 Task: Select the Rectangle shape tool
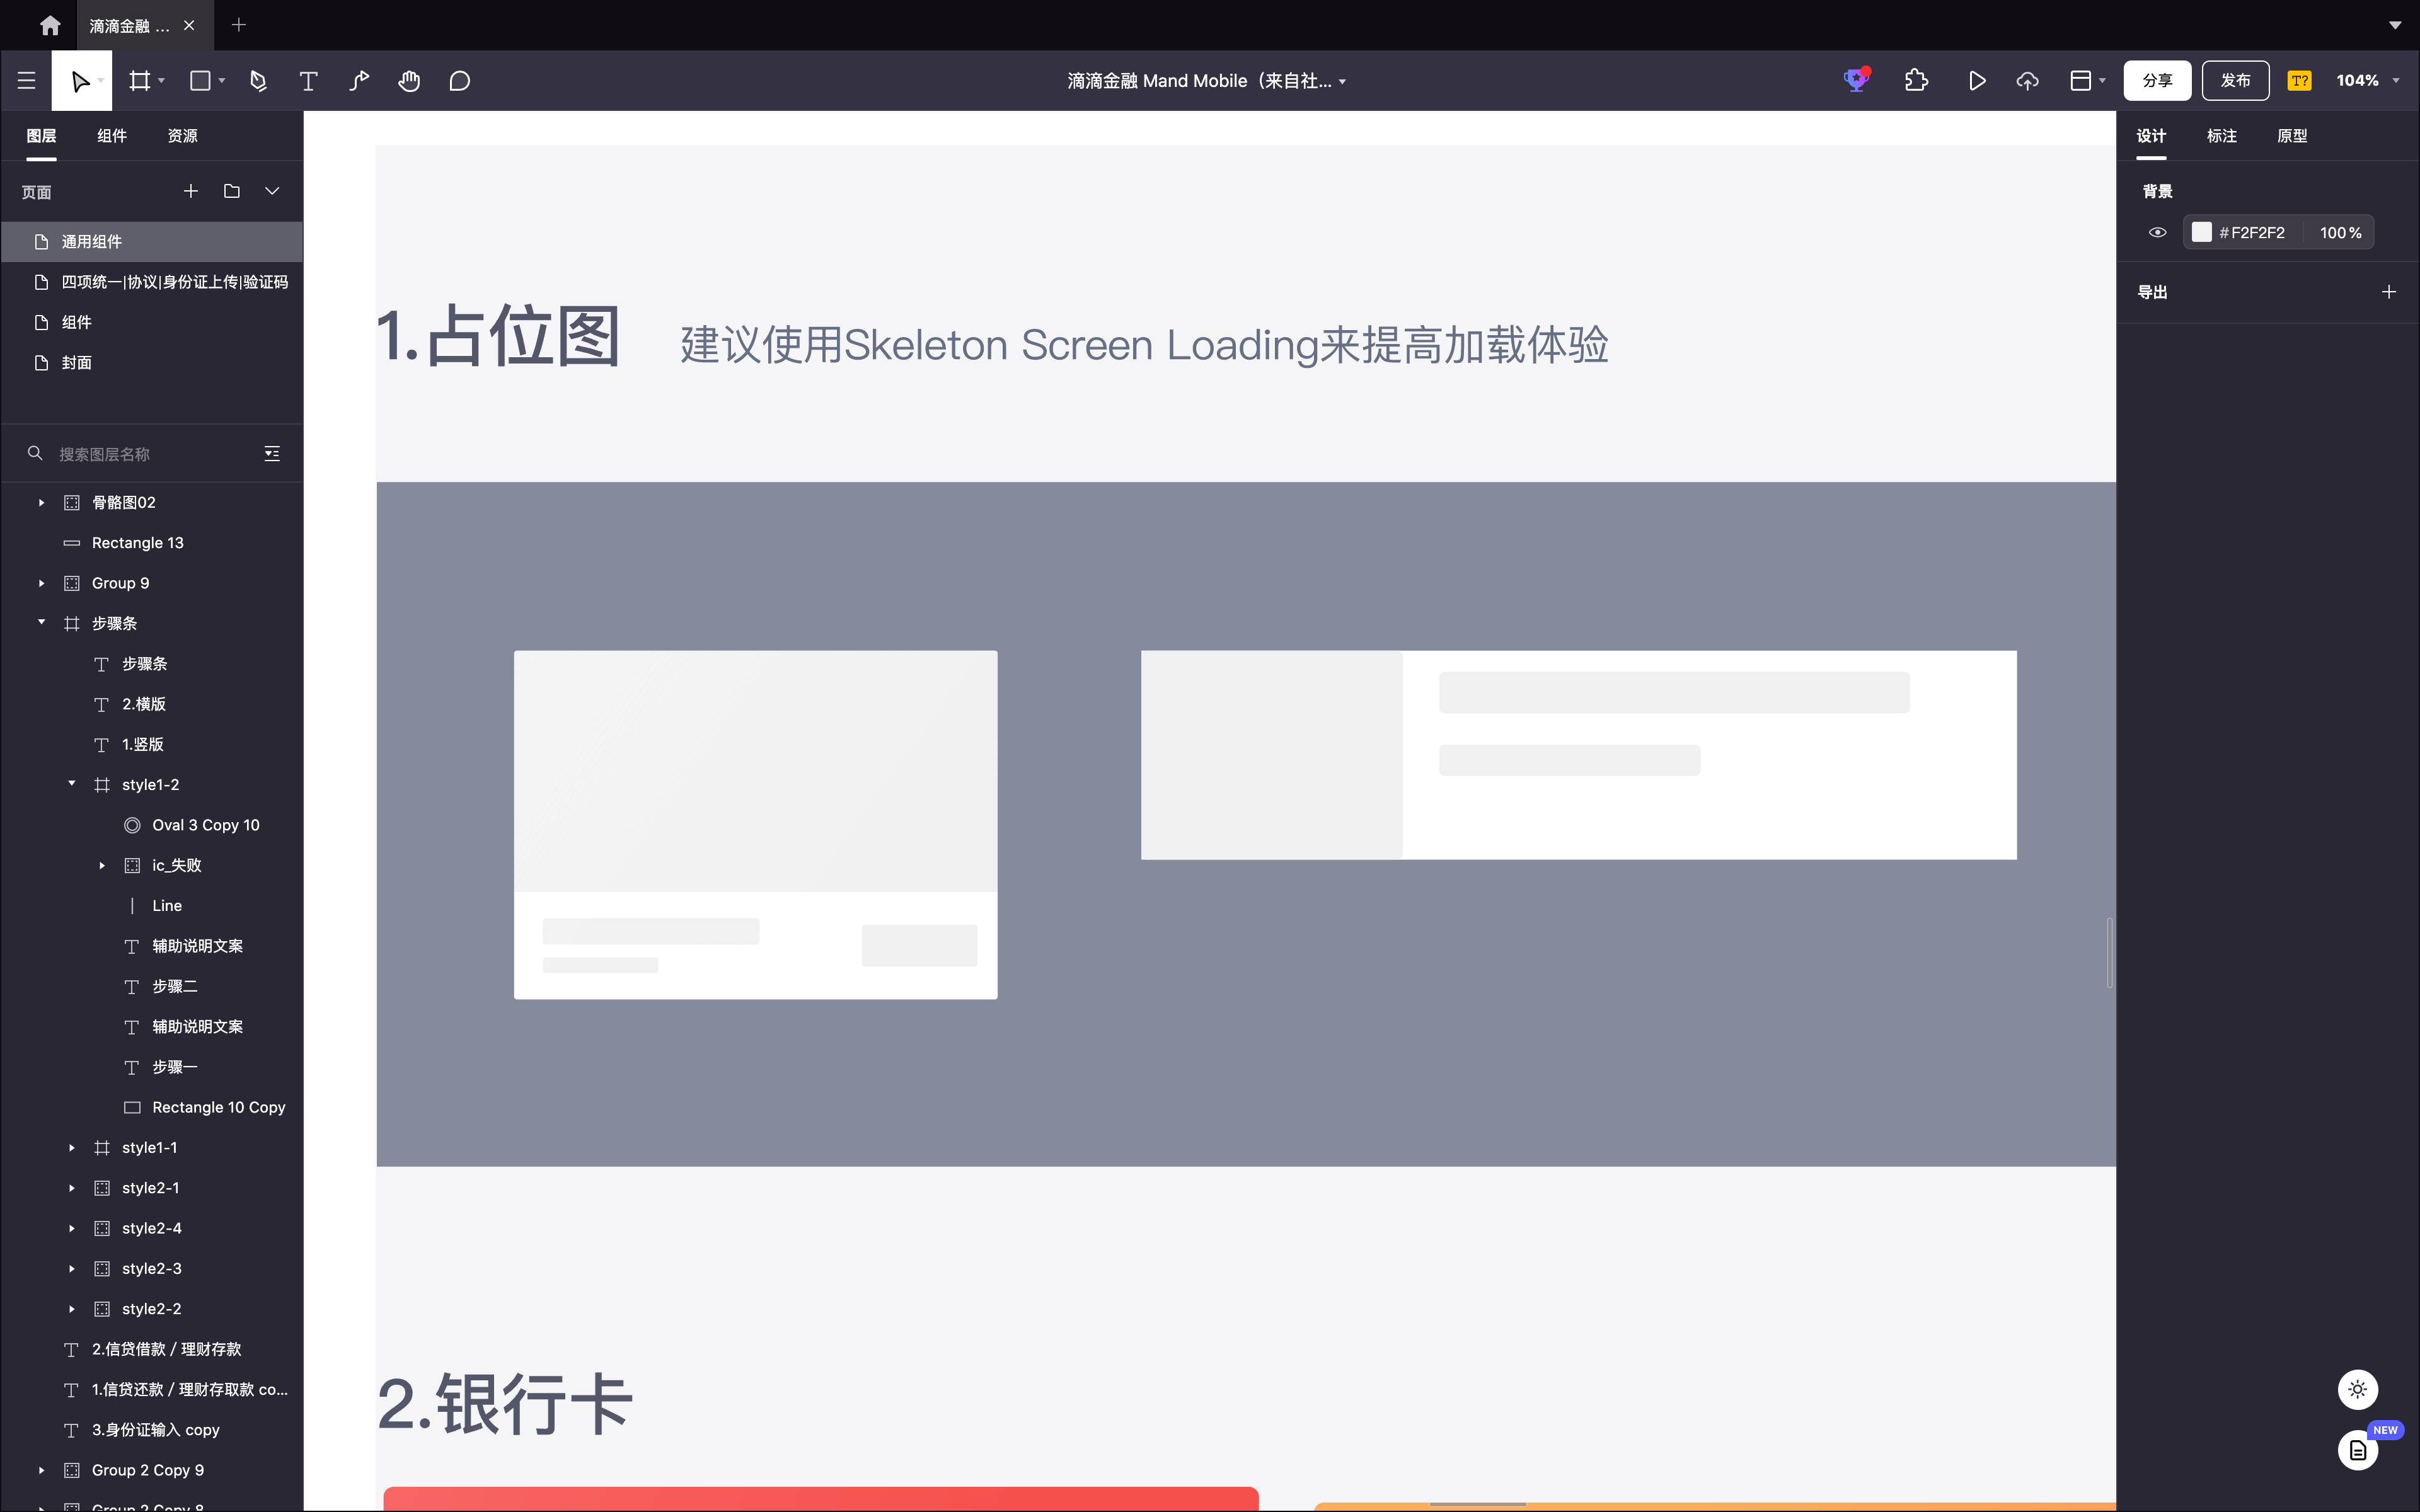[x=200, y=81]
